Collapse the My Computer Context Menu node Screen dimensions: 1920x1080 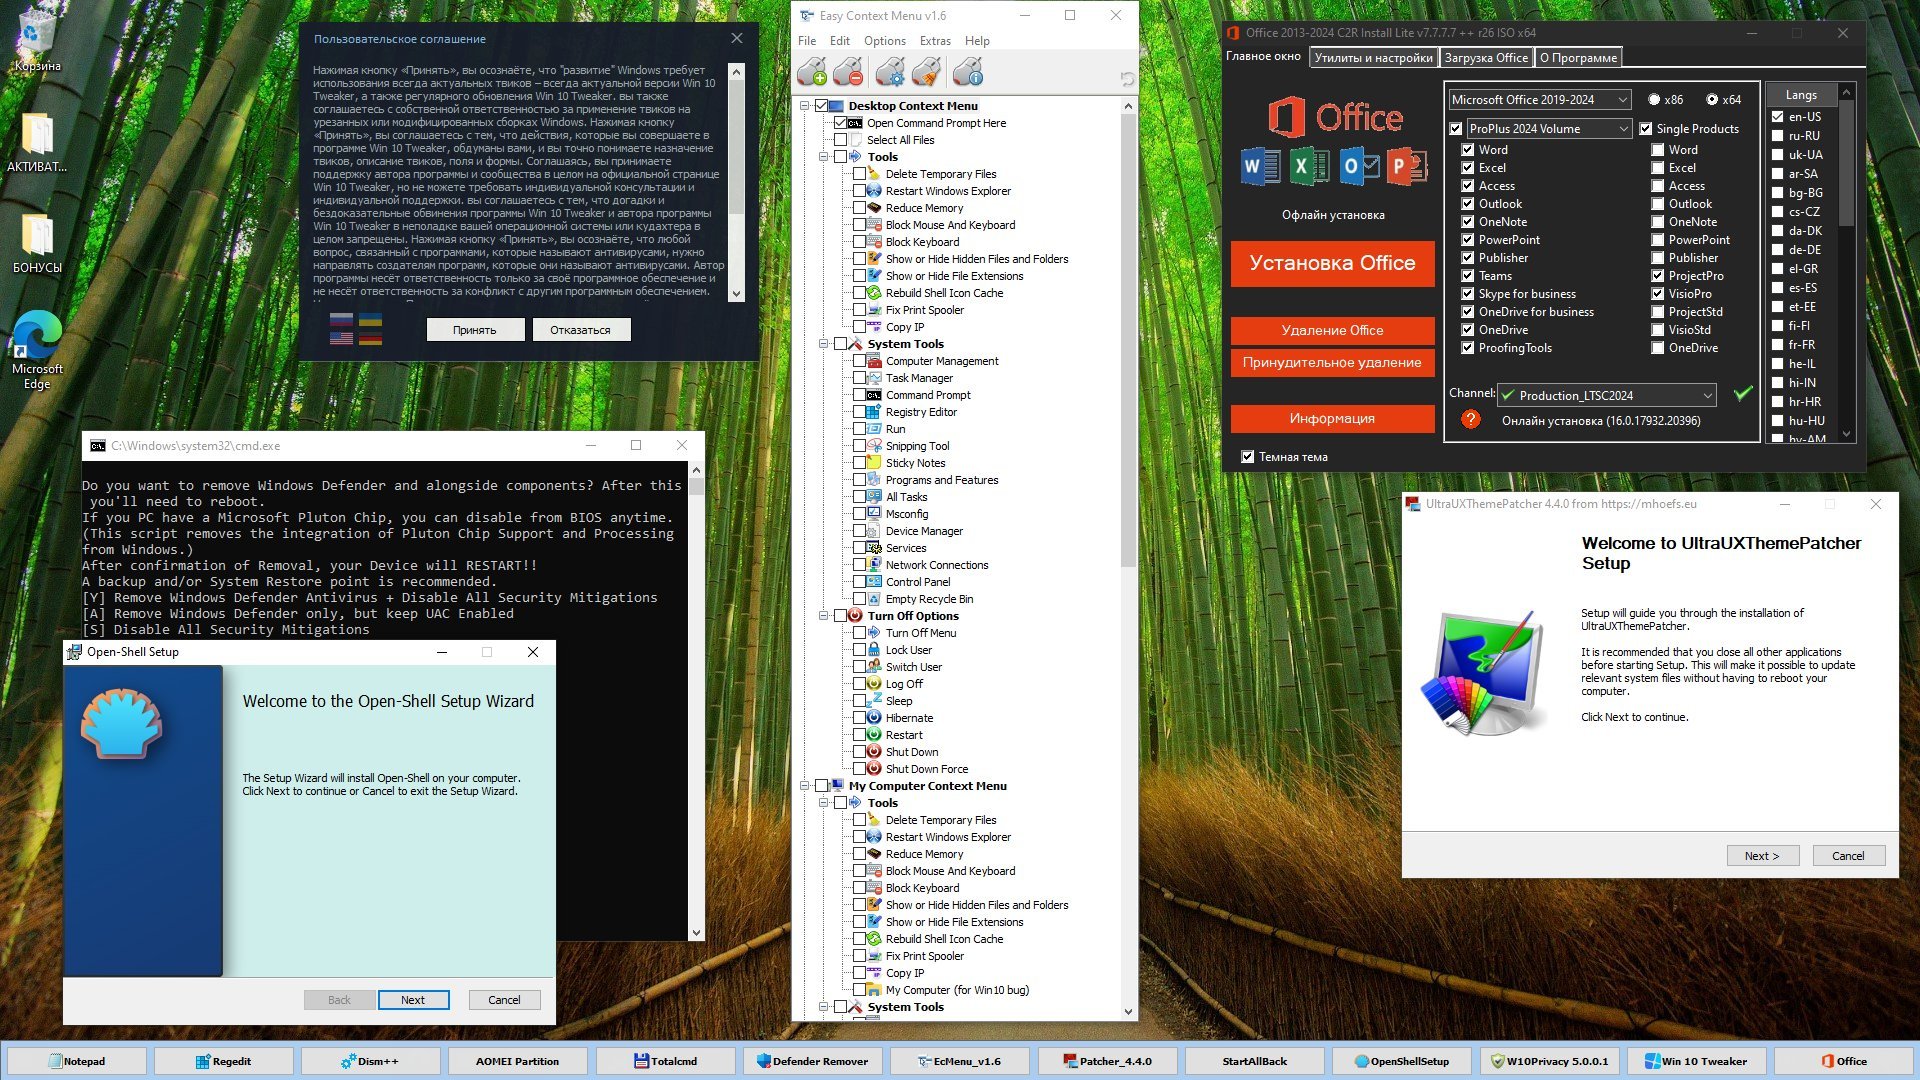[805, 786]
